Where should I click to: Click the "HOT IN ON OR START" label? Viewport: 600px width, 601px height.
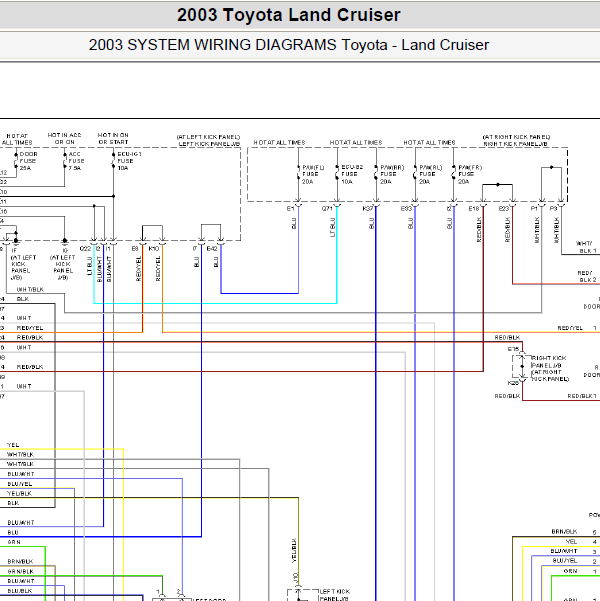coord(113,138)
